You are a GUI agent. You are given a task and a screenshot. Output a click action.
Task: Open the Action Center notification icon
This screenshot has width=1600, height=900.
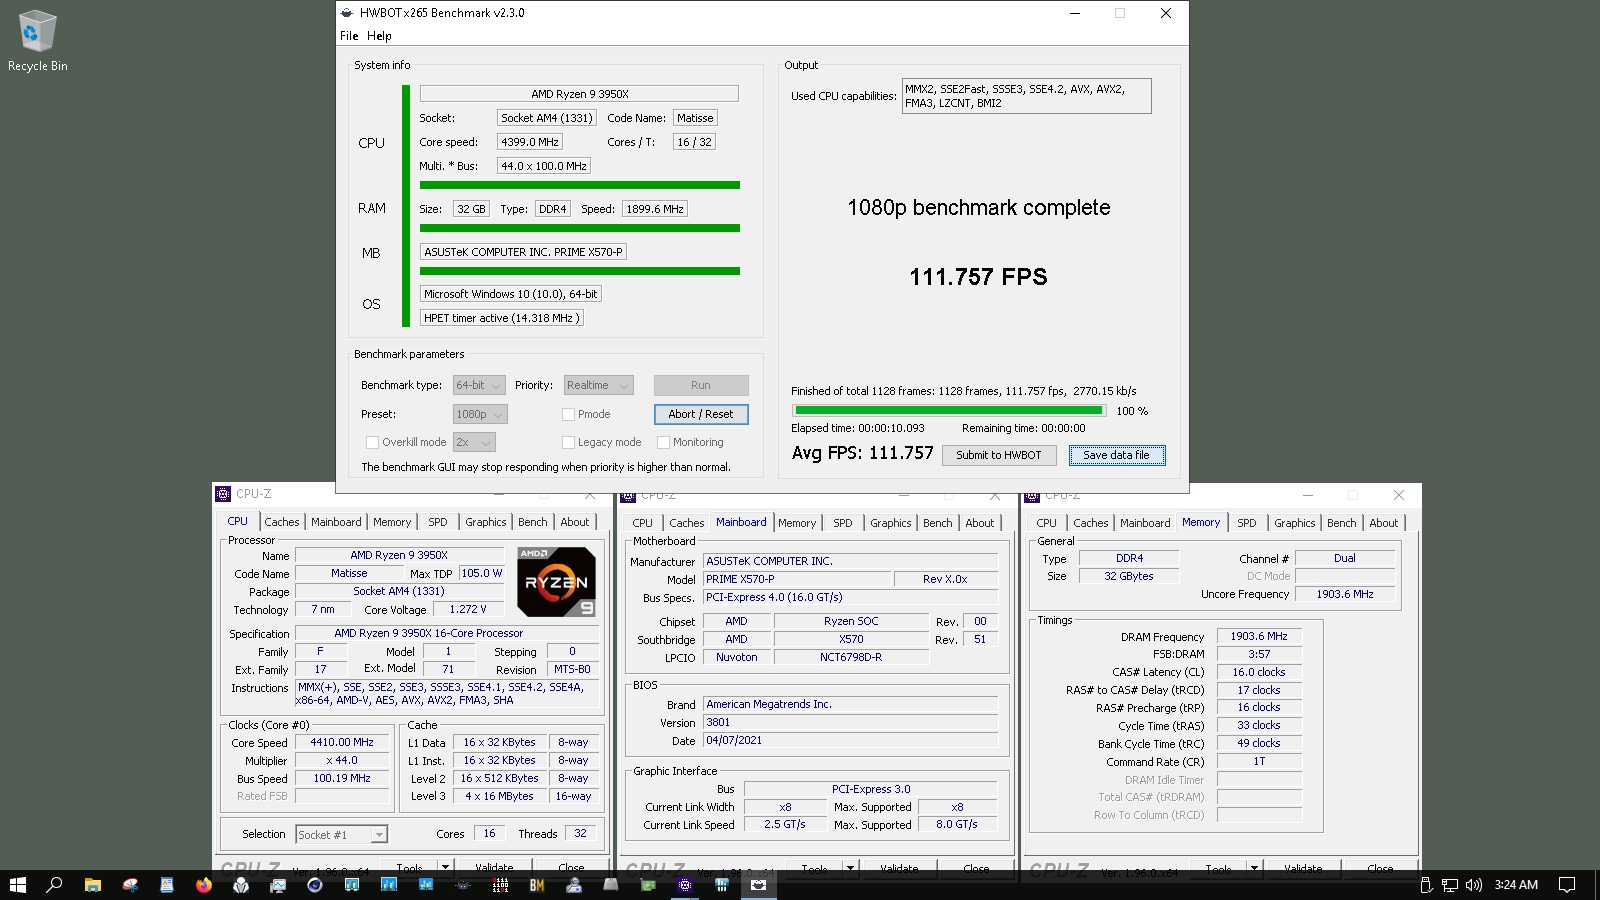pos(1567,885)
